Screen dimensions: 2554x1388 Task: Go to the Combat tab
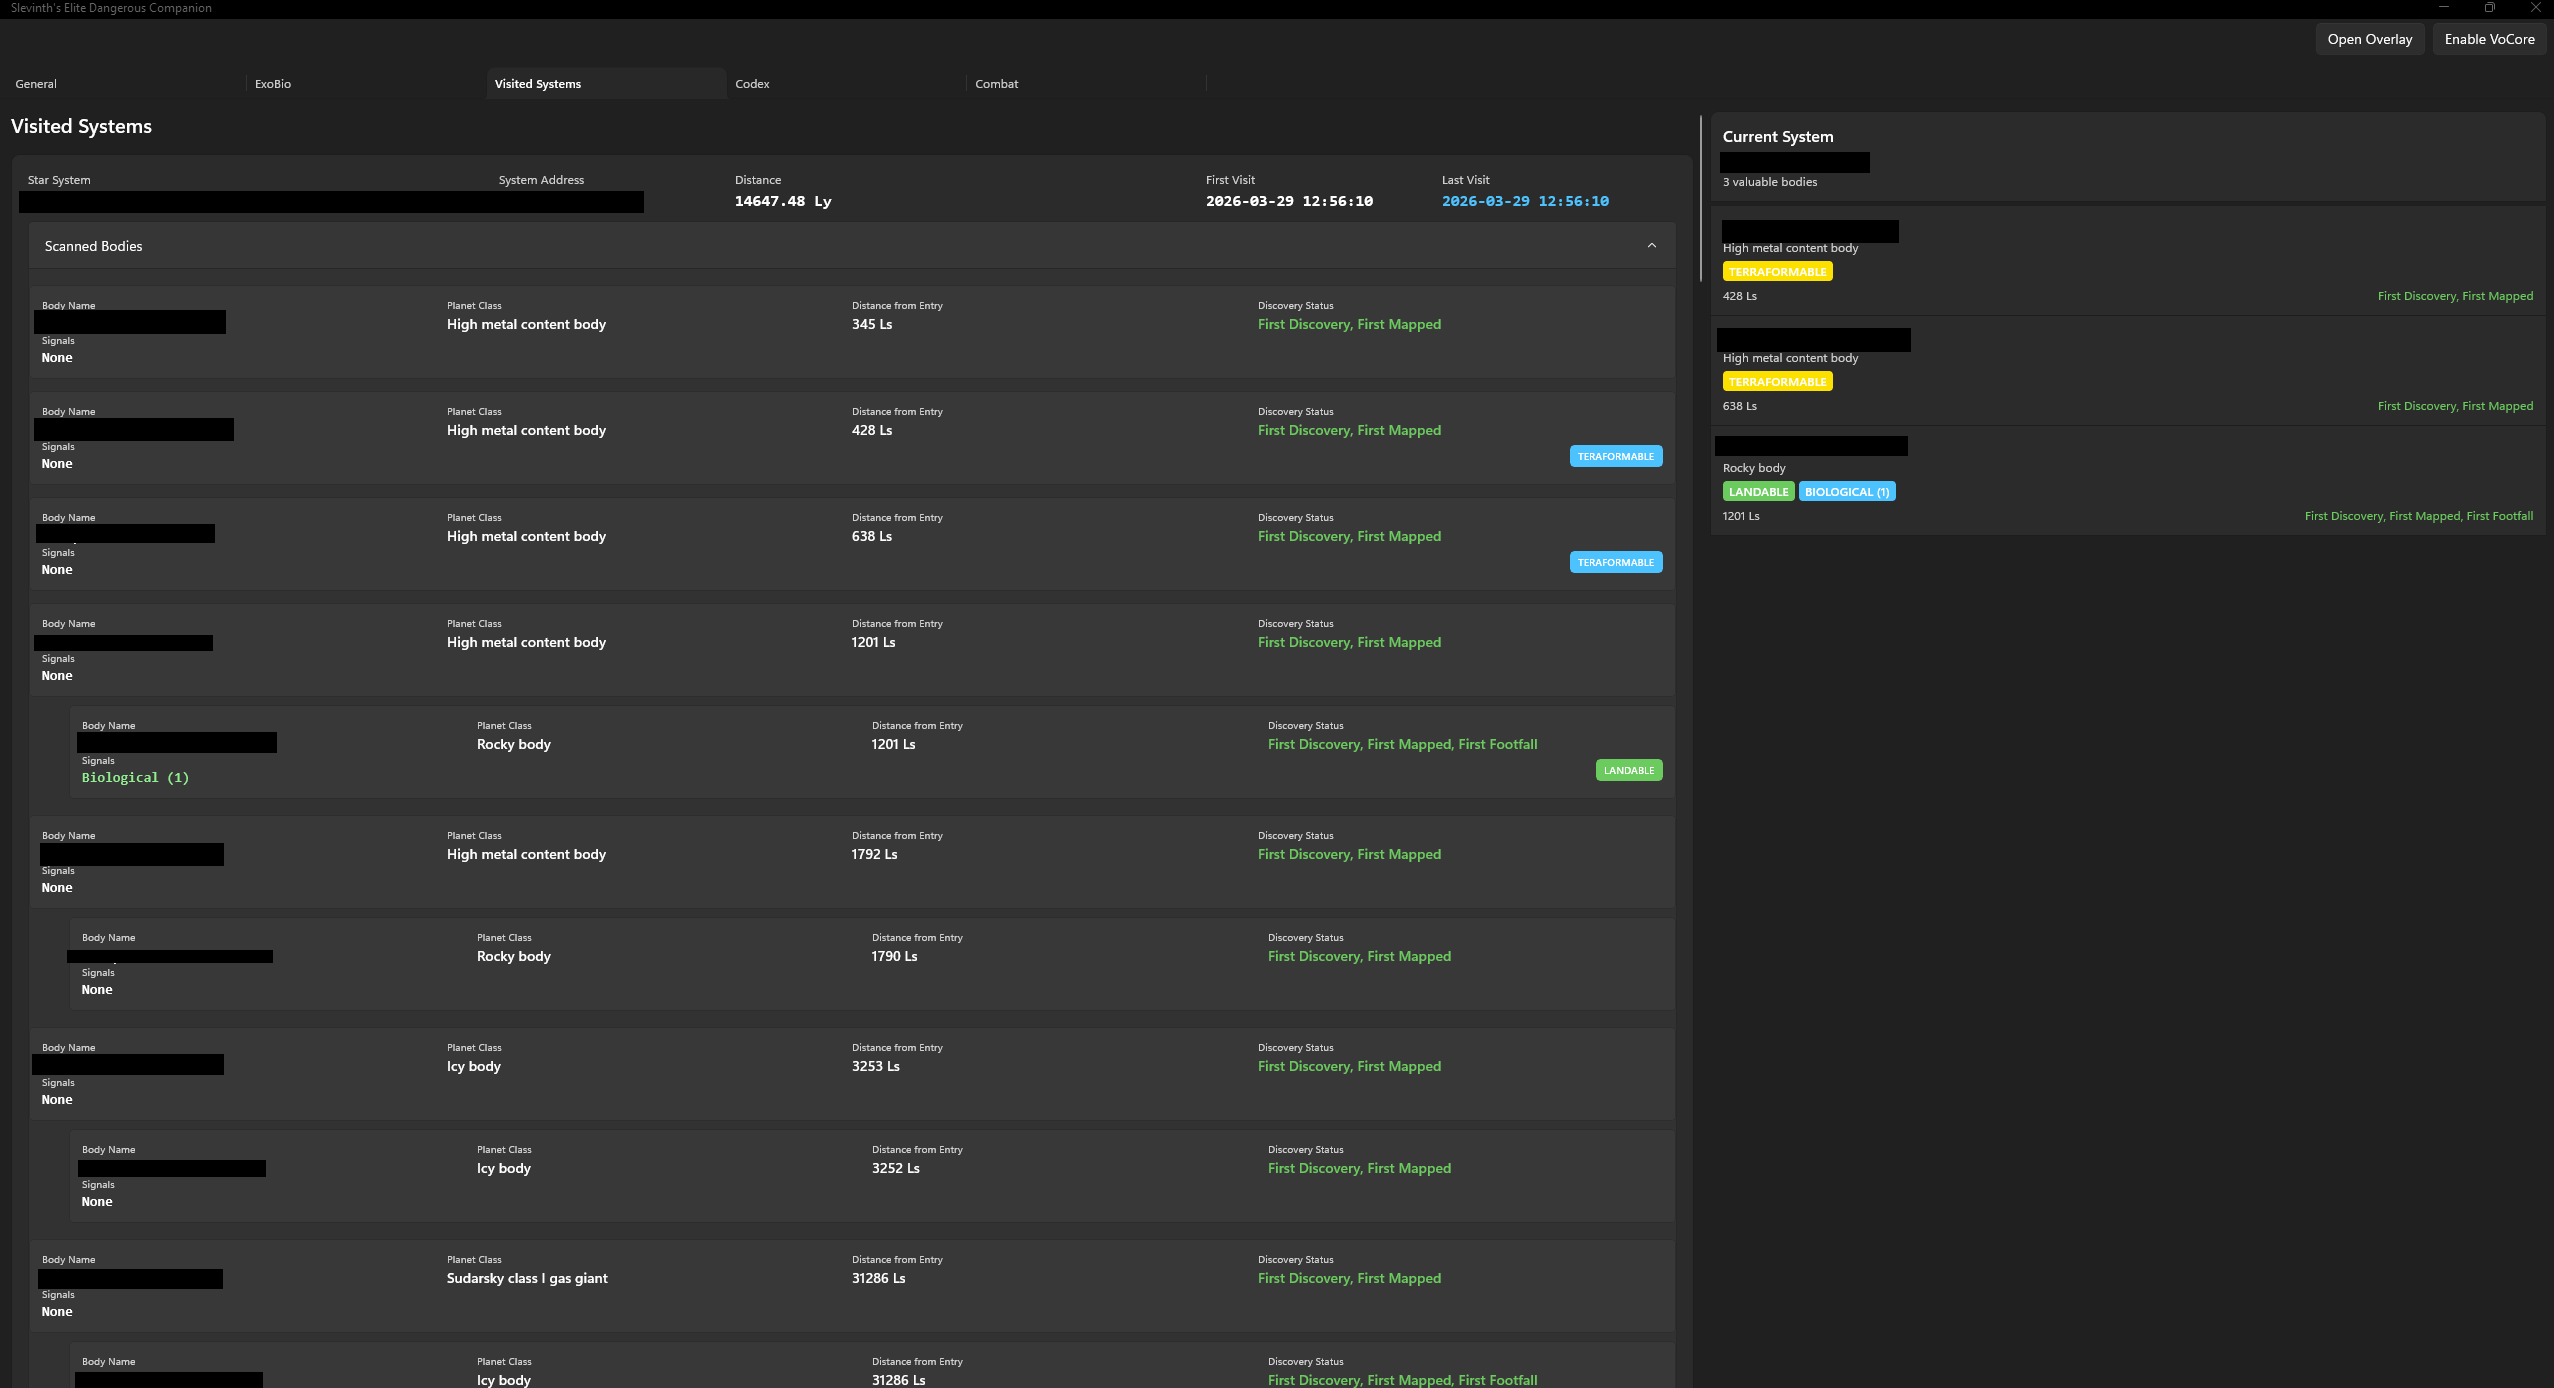coord(996,84)
